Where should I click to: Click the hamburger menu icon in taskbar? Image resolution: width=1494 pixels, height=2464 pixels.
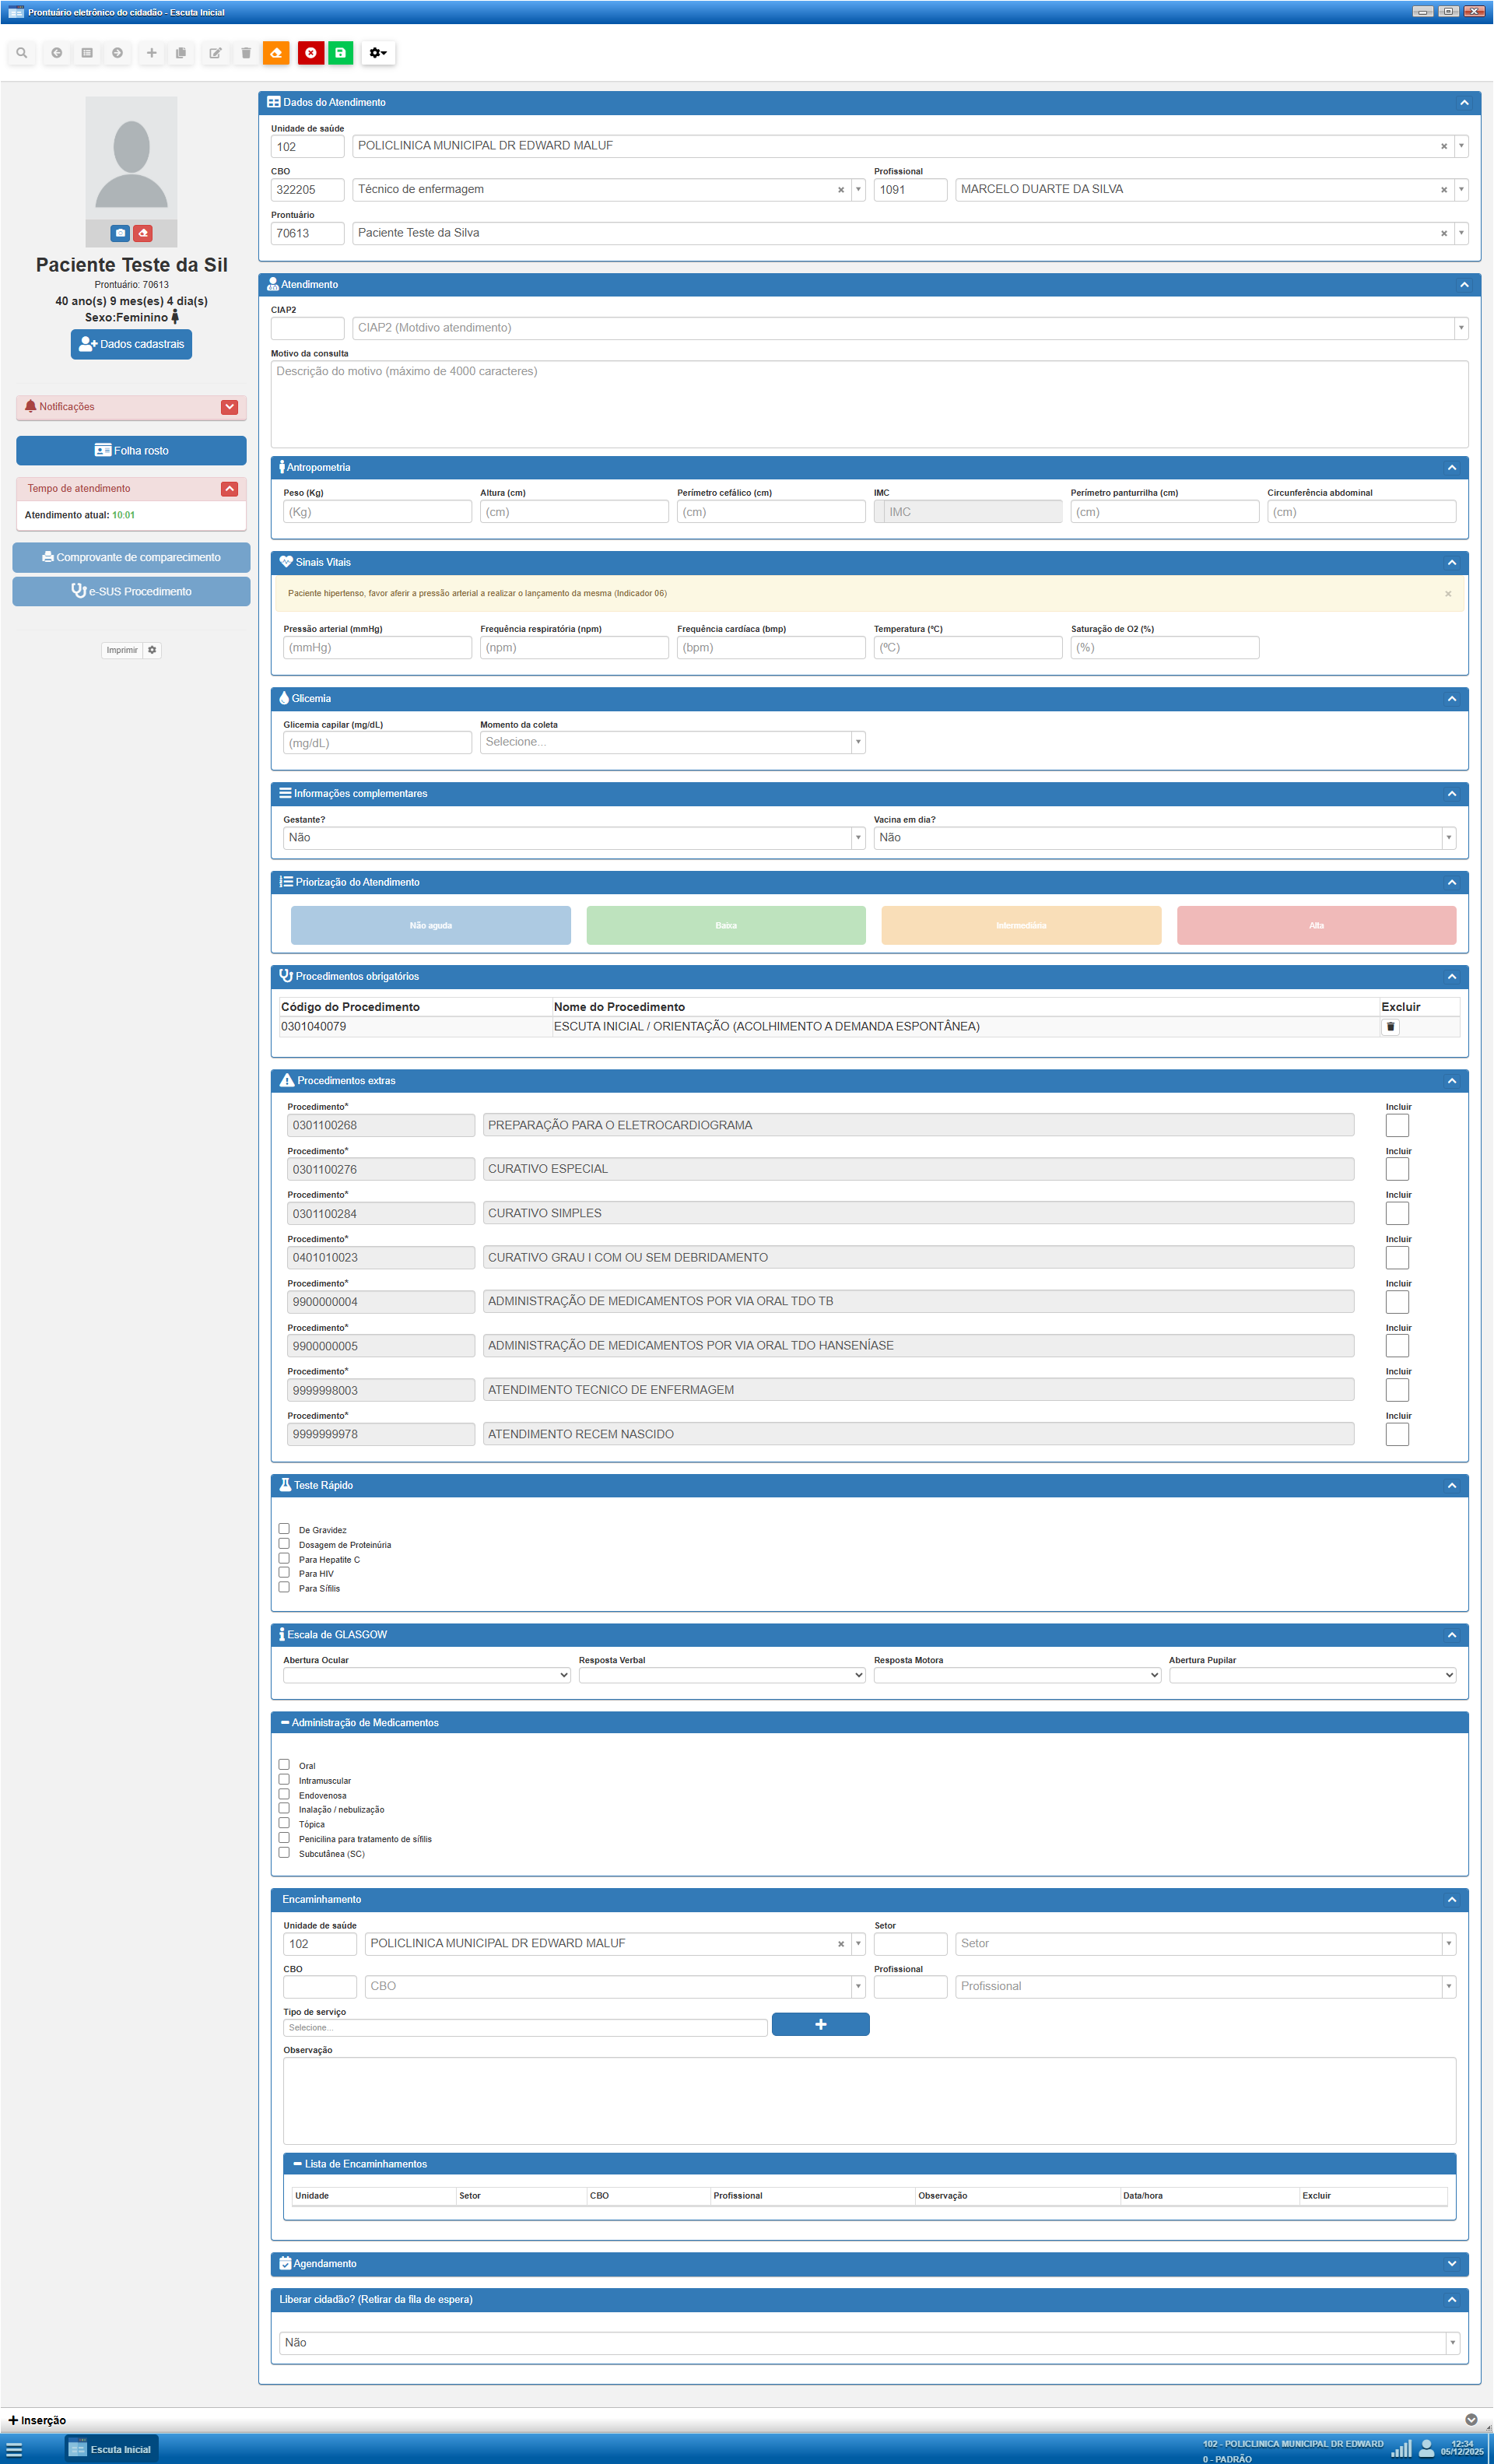[x=14, y=2449]
